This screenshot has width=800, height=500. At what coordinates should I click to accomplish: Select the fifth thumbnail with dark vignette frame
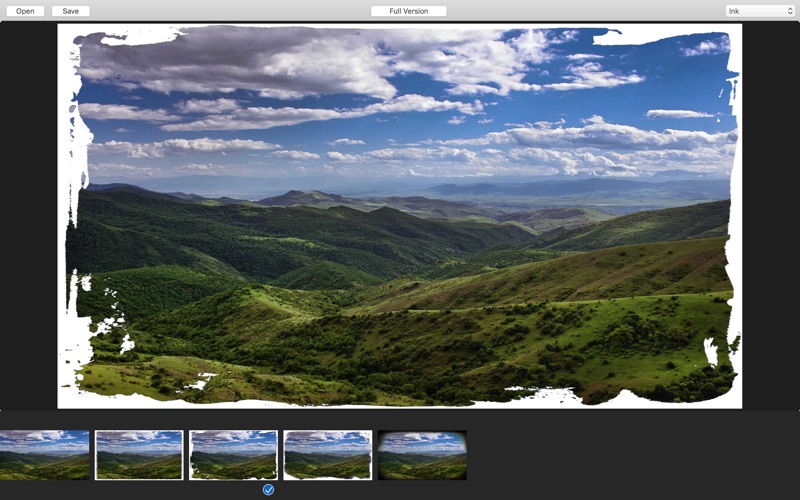point(422,455)
